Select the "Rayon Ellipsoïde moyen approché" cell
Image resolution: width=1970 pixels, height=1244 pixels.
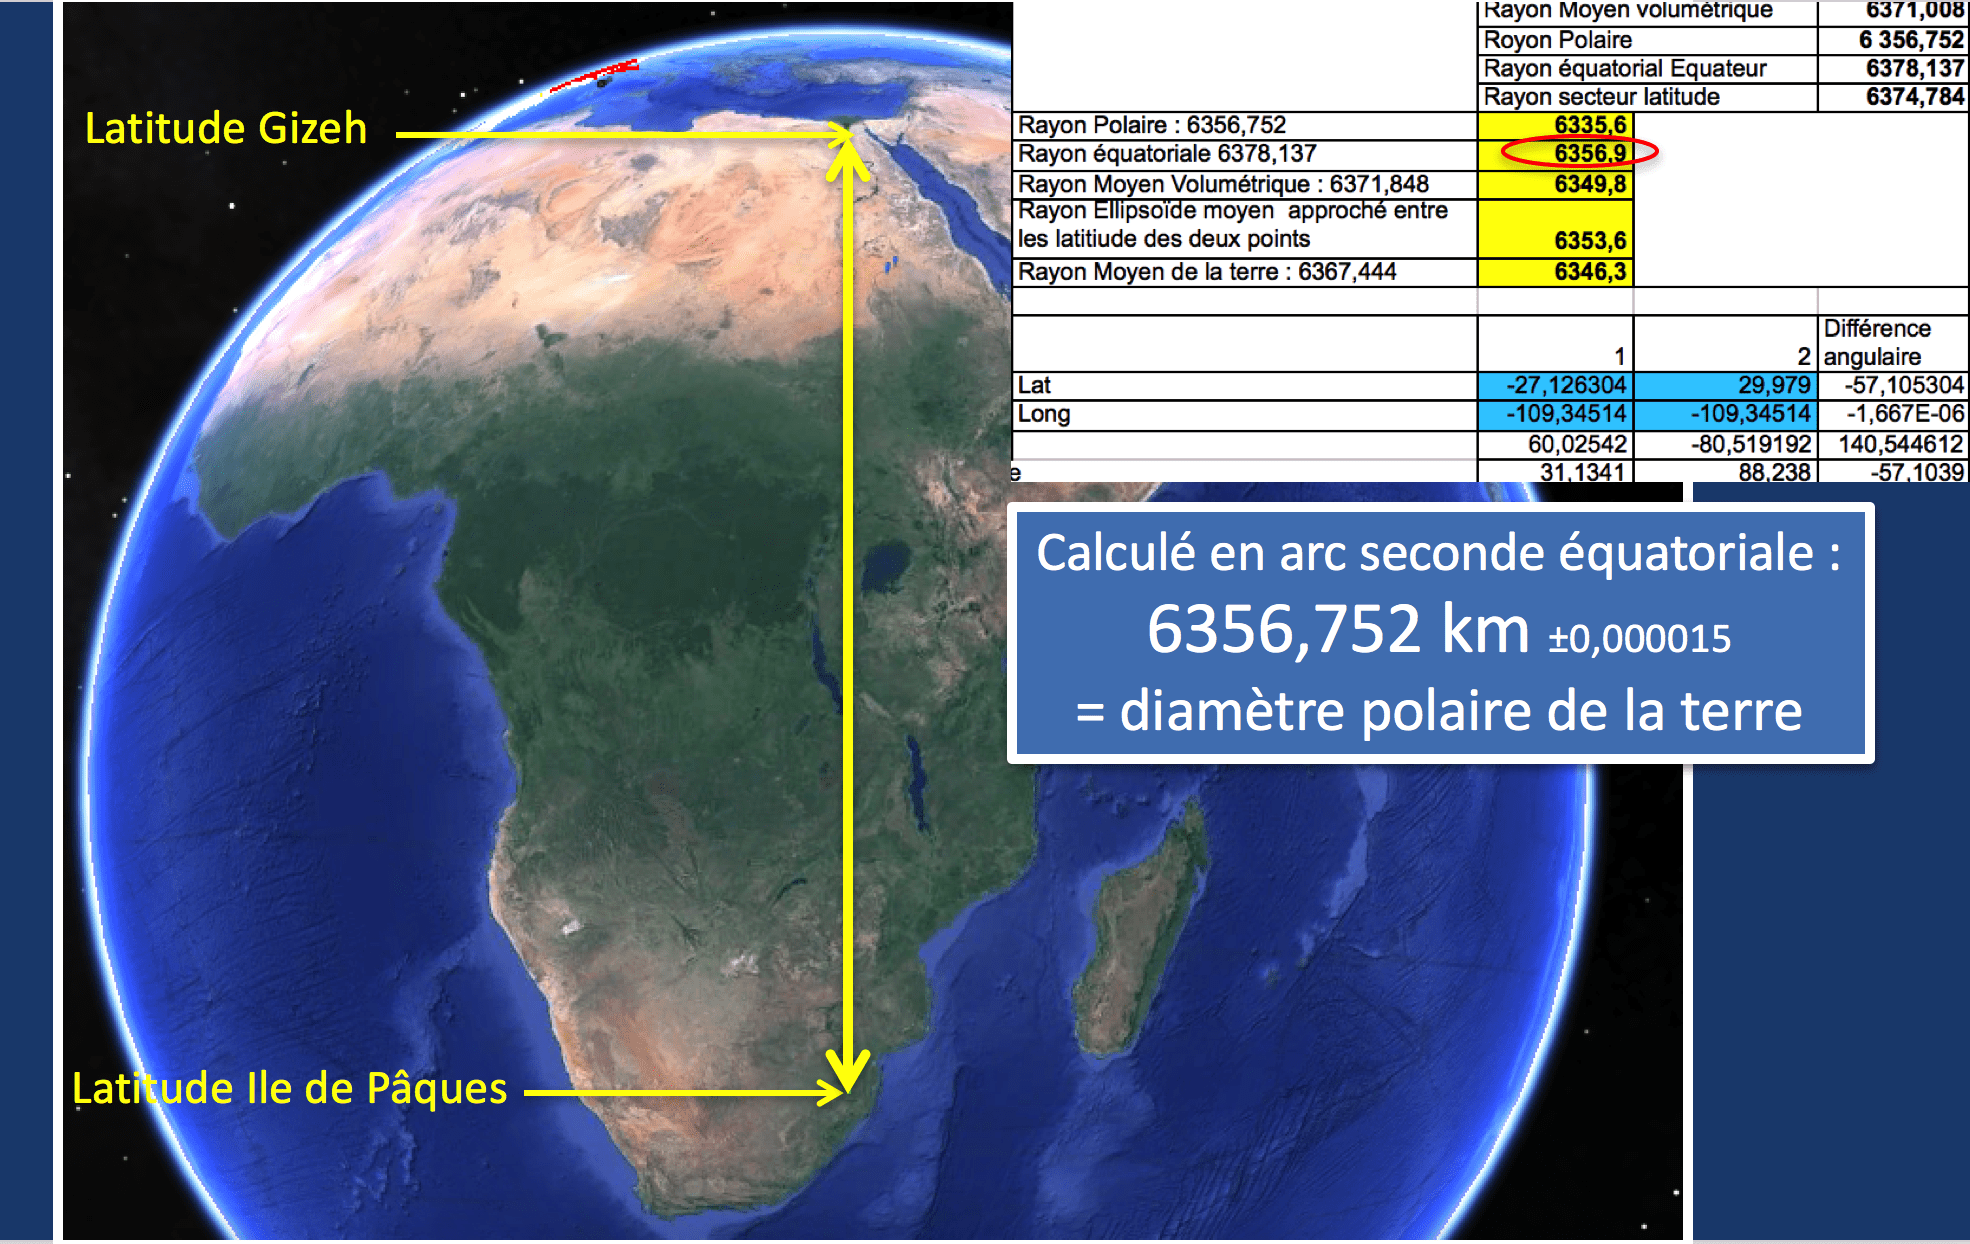tap(1245, 228)
